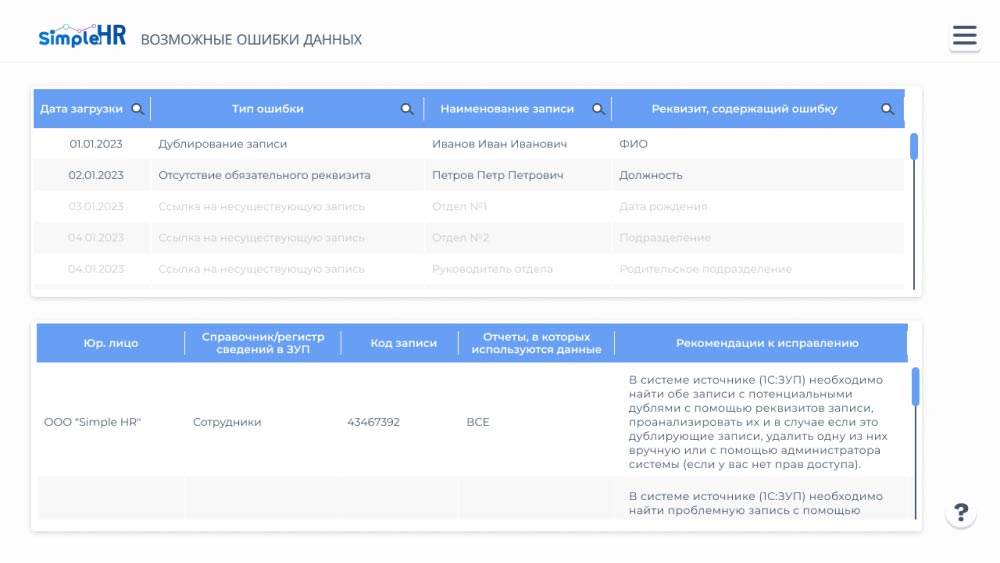Select ООО "Simple HR" cell
This screenshot has height=563, width=1000.
coord(92,421)
